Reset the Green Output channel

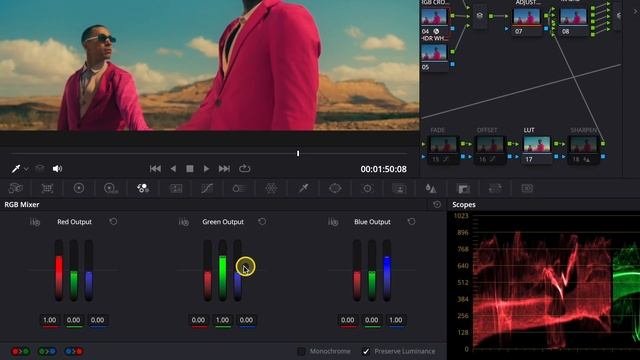pos(262,221)
